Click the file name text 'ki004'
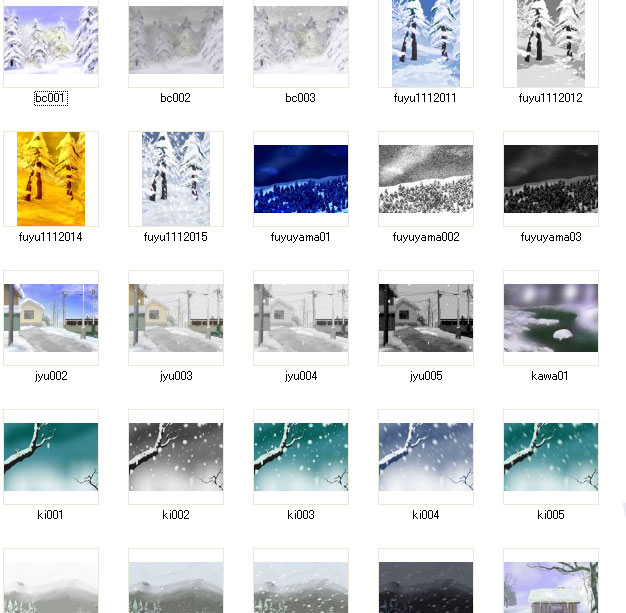 click(426, 515)
